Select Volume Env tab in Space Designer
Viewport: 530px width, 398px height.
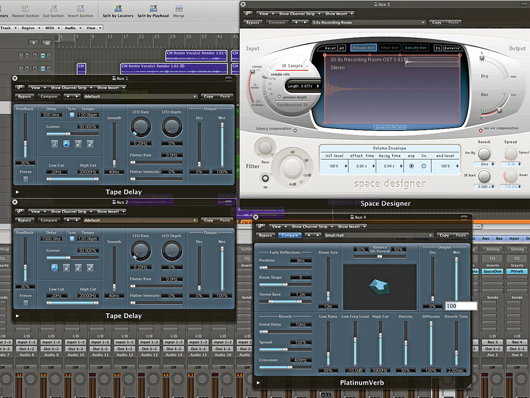pyautogui.click(x=363, y=48)
